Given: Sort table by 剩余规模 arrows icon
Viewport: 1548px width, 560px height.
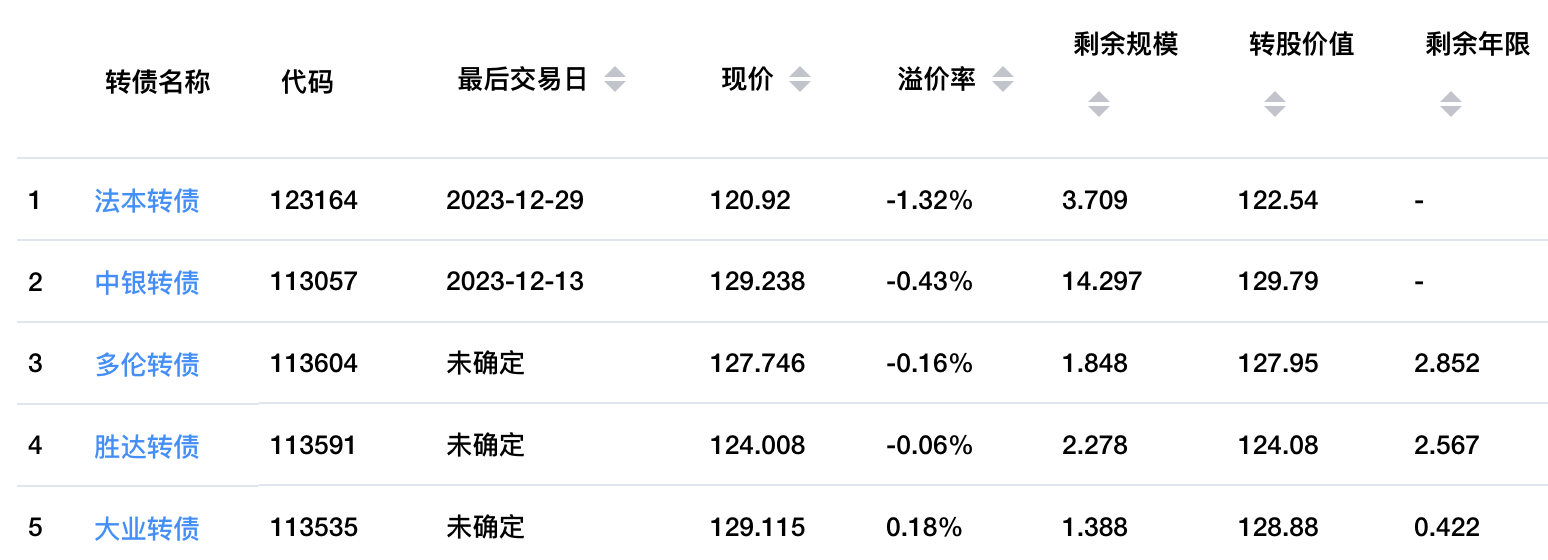Looking at the screenshot, I should pos(1099,104).
